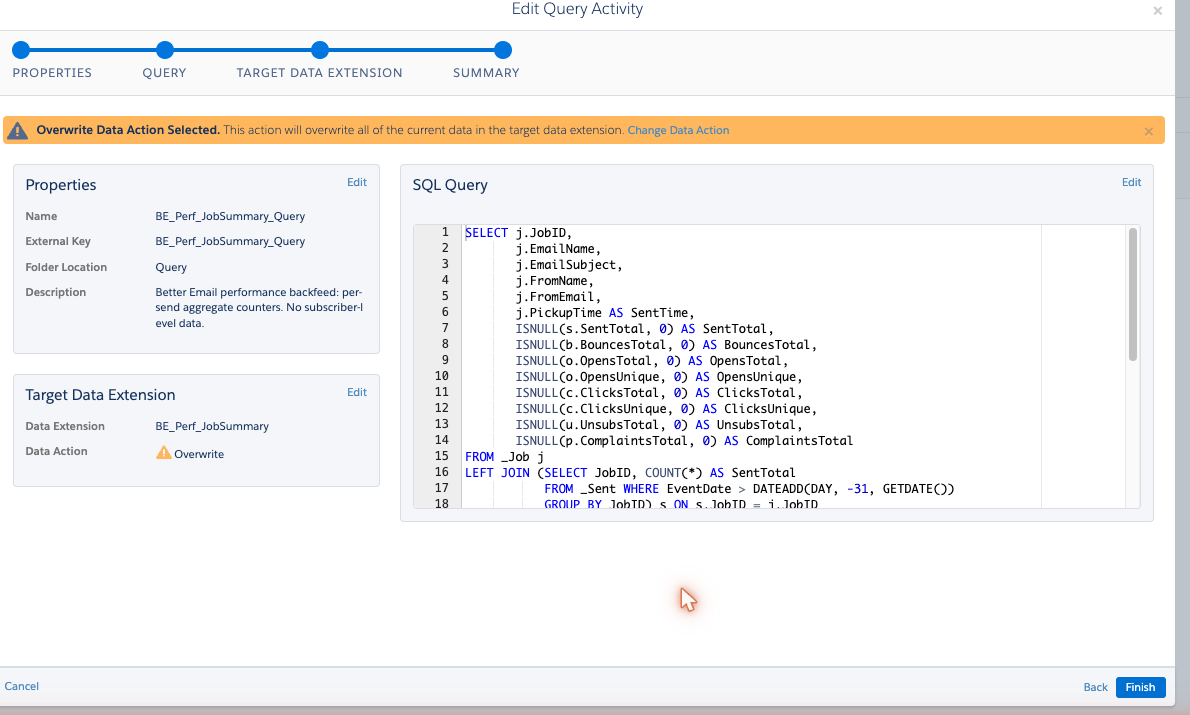This screenshot has height=715, width=1190.
Task: Click the Overwrite data action text
Action: point(199,454)
